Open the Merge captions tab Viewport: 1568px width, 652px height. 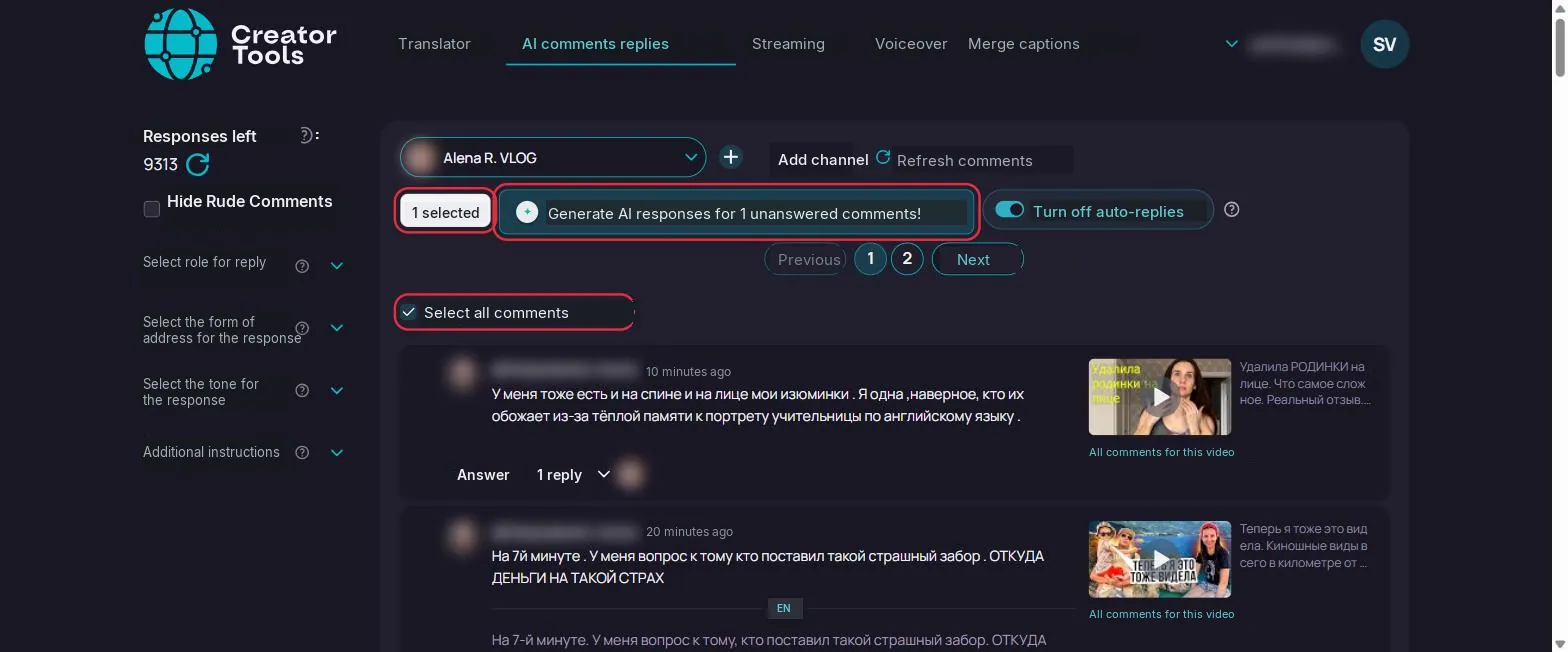[x=1024, y=44]
